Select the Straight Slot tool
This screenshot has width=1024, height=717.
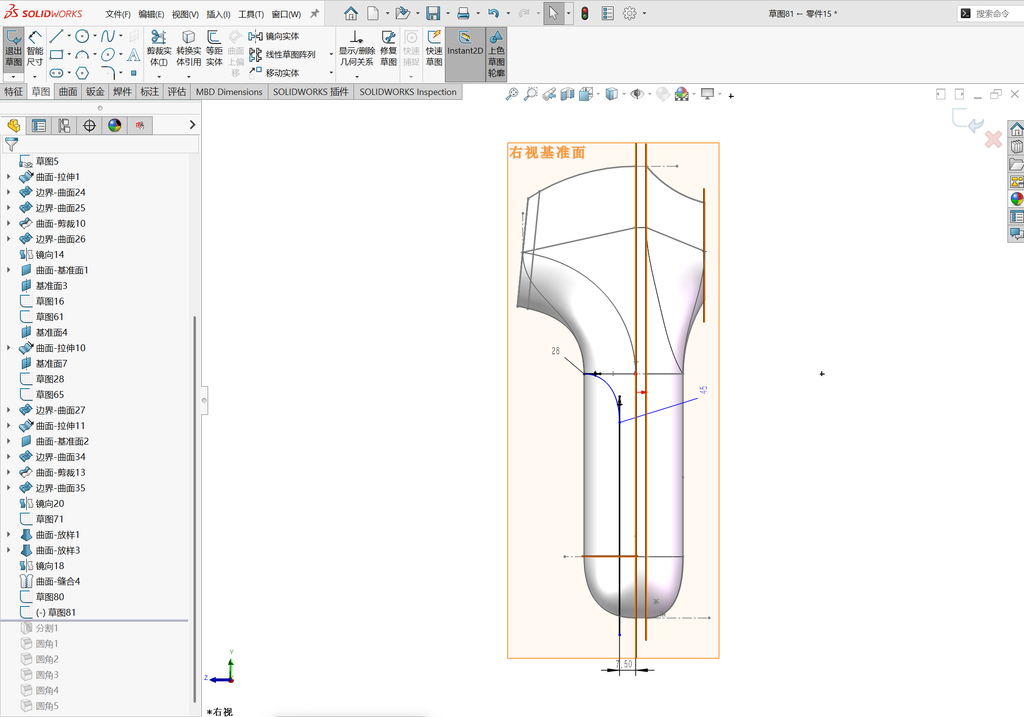tap(56, 72)
